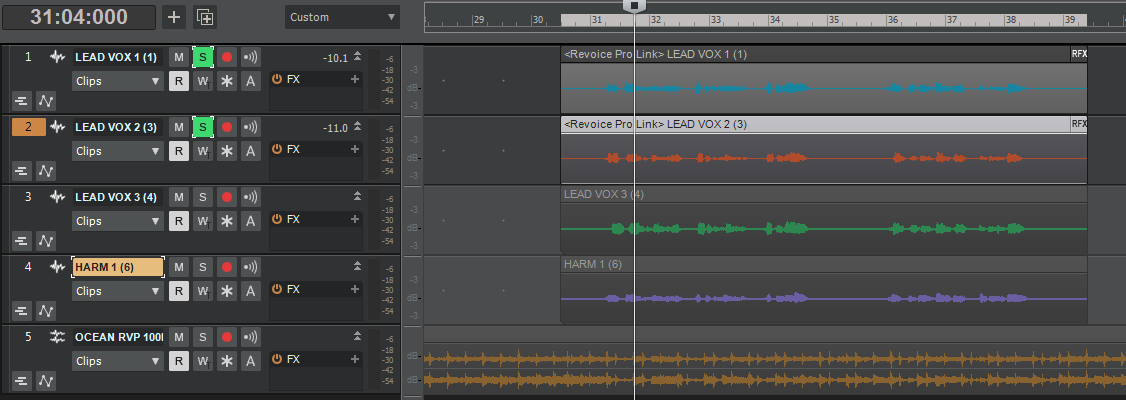The width and height of the screenshot is (1126, 400).
Task: Click the RFX button on LEAD VOX 1 clip
Action: [1079, 54]
